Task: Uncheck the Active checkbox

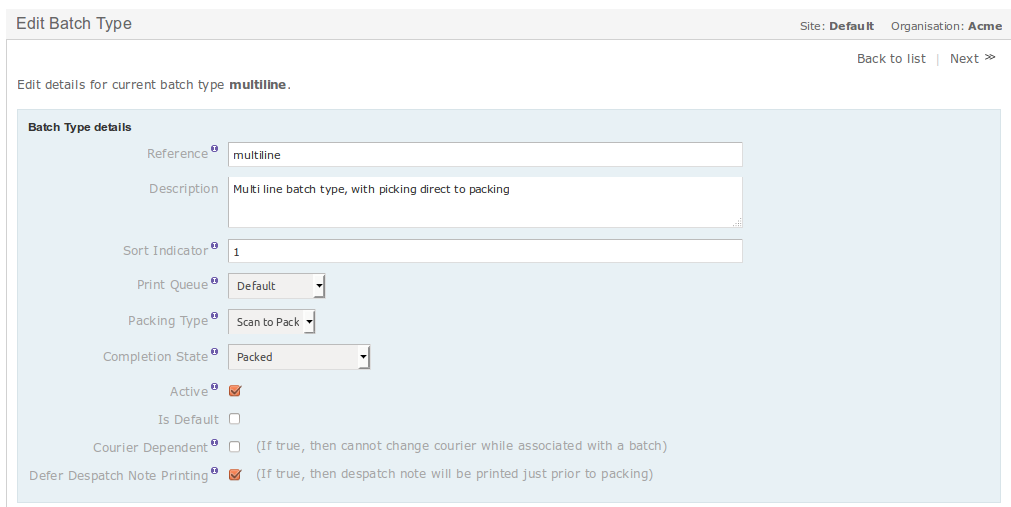Action: tap(235, 391)
